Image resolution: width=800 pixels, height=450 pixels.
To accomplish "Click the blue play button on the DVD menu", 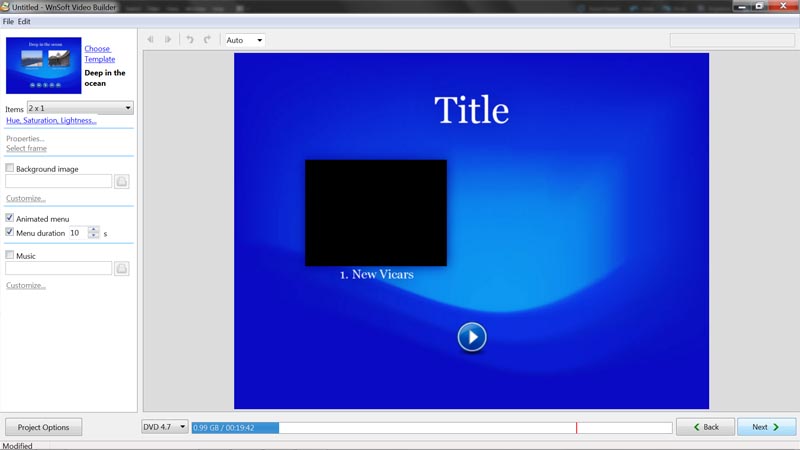I will click(x=472, y=337).
